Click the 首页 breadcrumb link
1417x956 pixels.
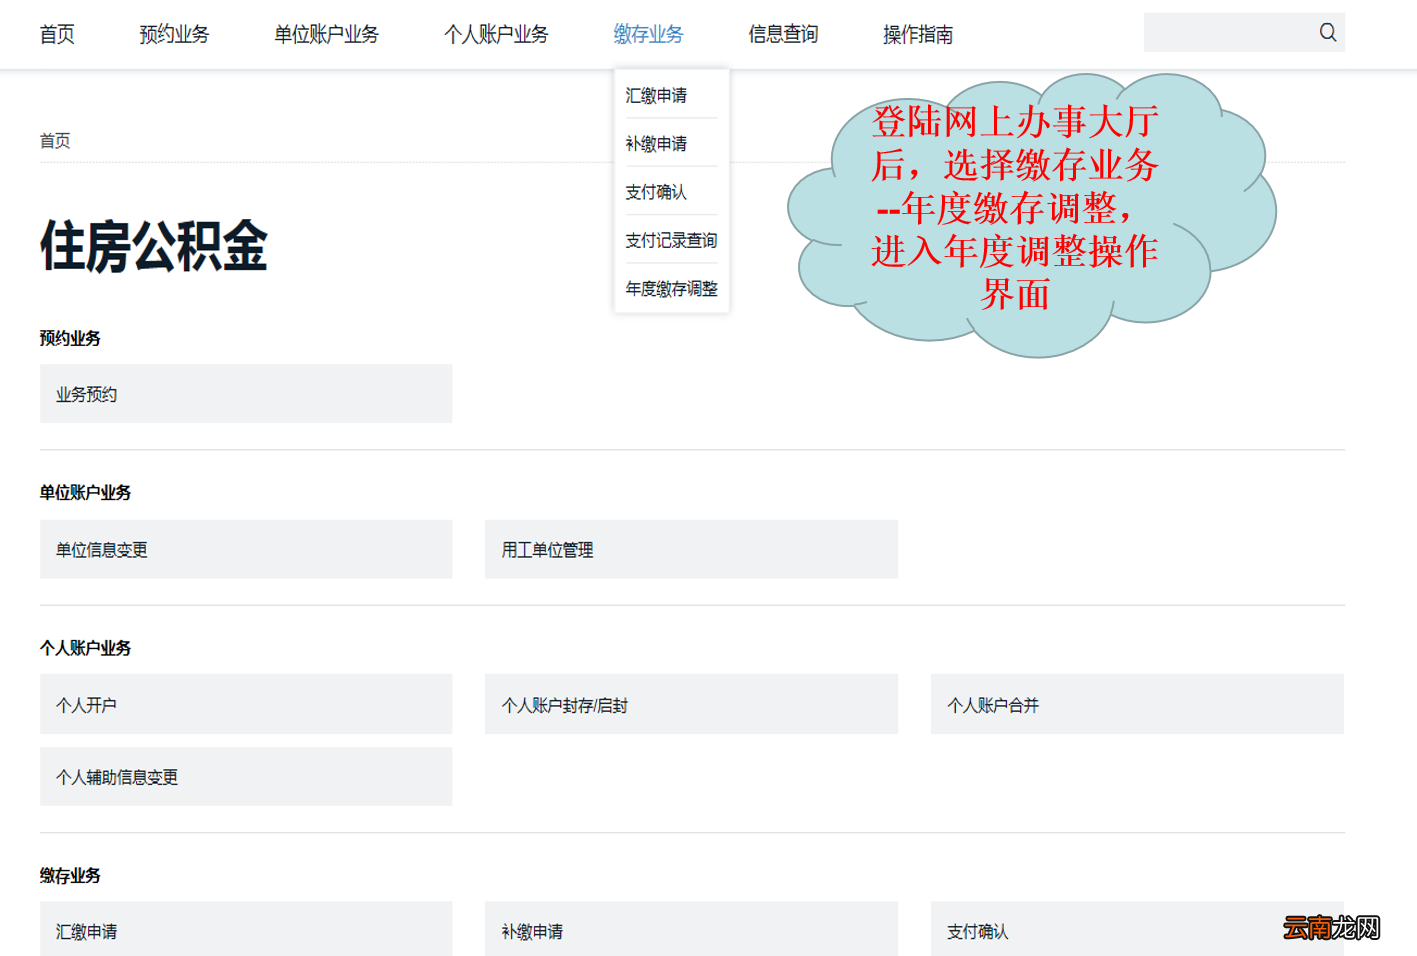coord(55,140)
